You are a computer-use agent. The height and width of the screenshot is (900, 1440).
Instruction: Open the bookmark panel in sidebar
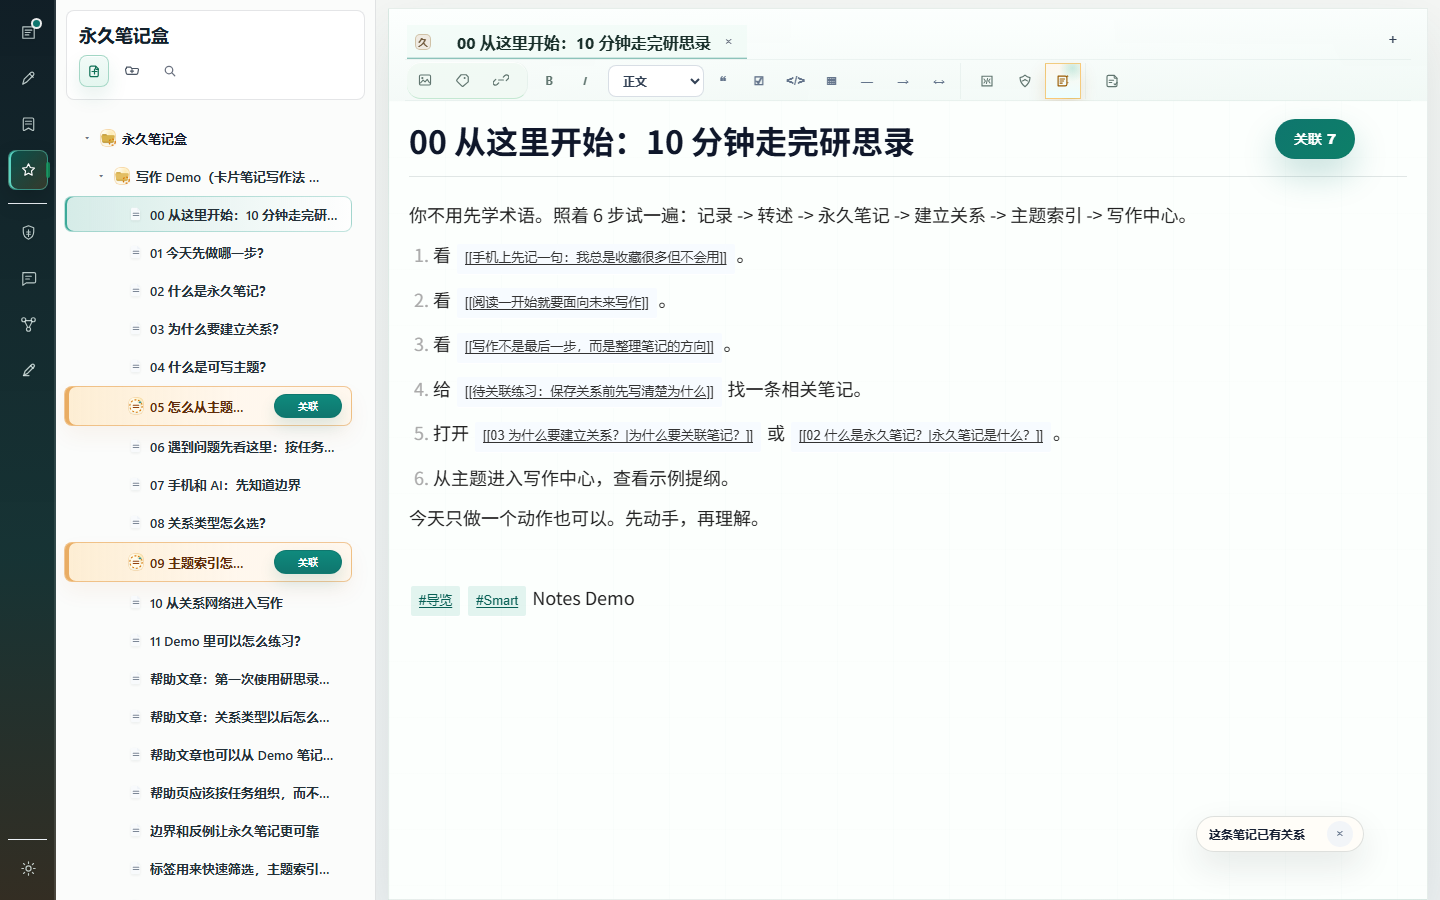[28, 124]
